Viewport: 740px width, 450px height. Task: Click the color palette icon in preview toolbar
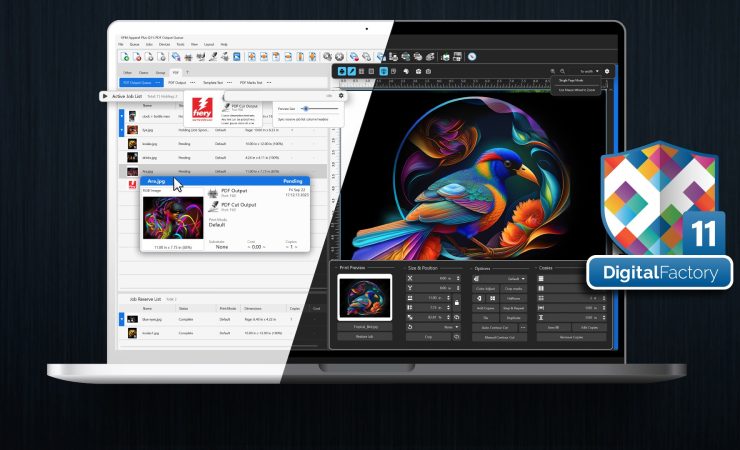click(x=406, y=71)
